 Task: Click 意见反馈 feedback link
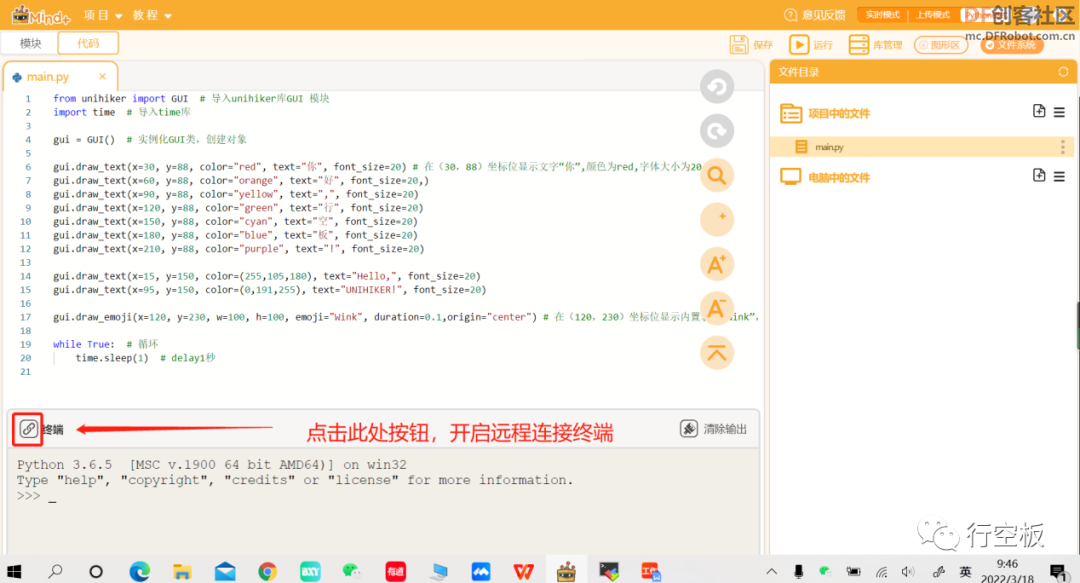click(815, 14)
